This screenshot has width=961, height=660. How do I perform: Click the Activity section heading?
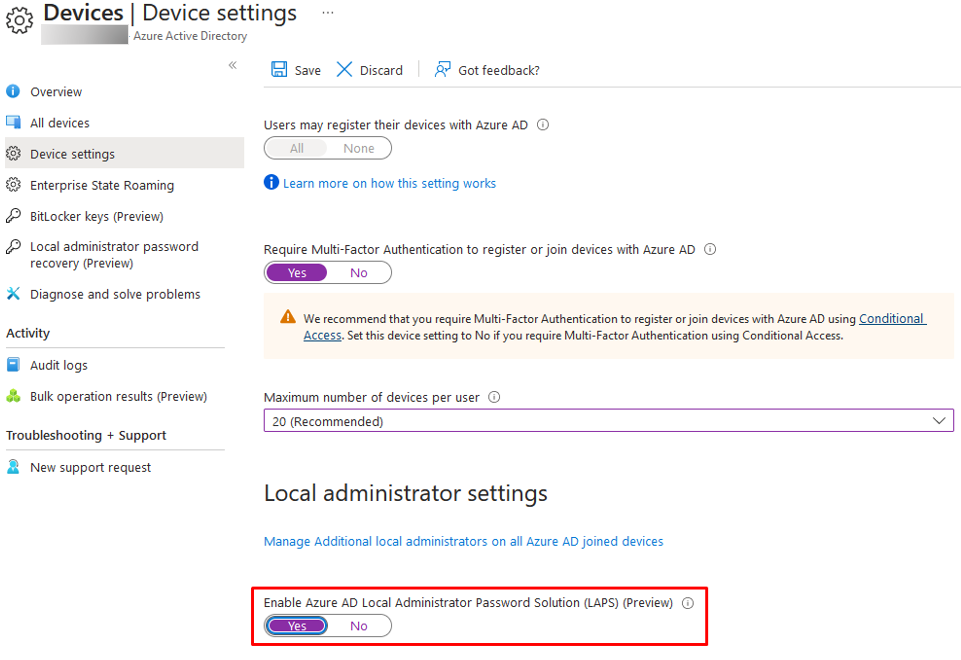coord(28,333)
